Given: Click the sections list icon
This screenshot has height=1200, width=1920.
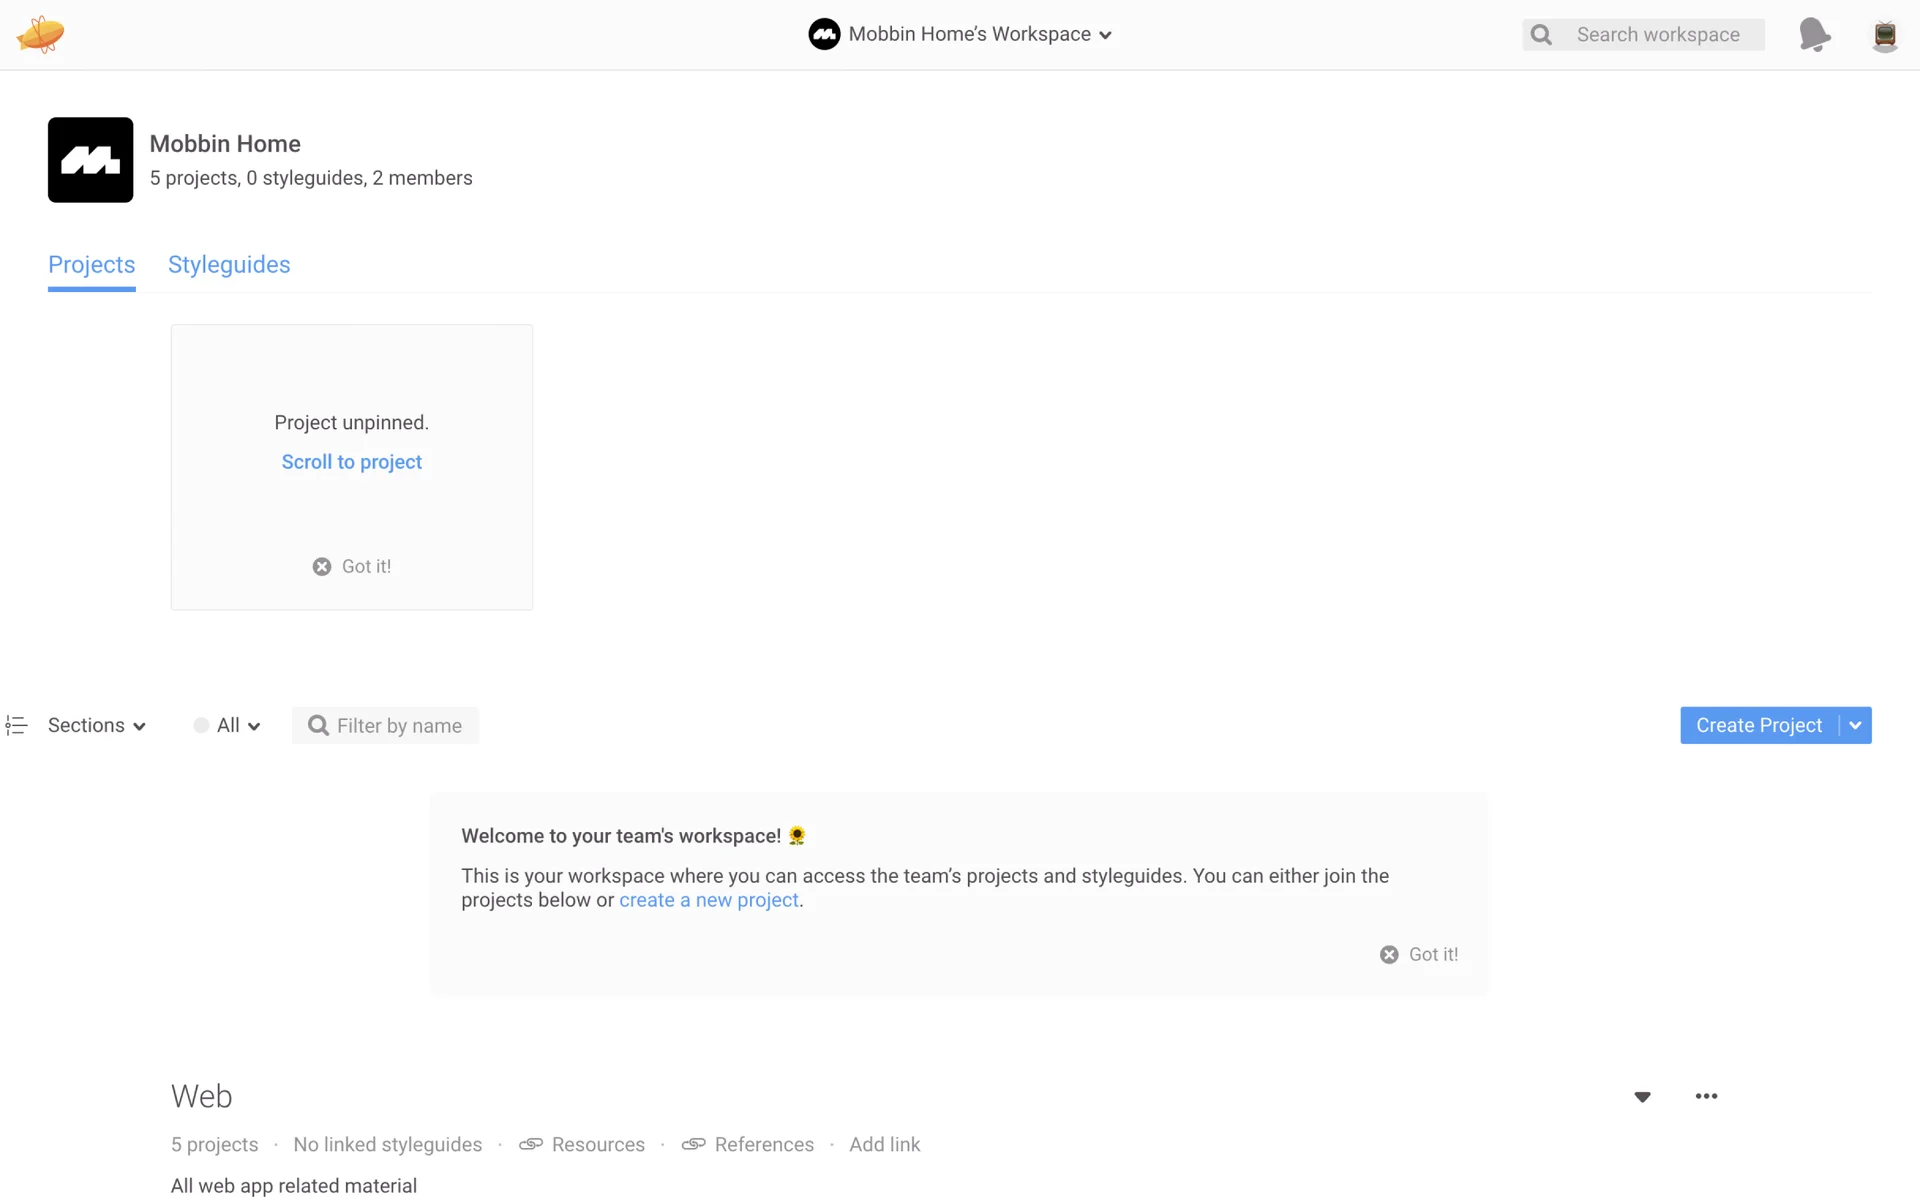Looking at the screenshot, I should 16,726.
